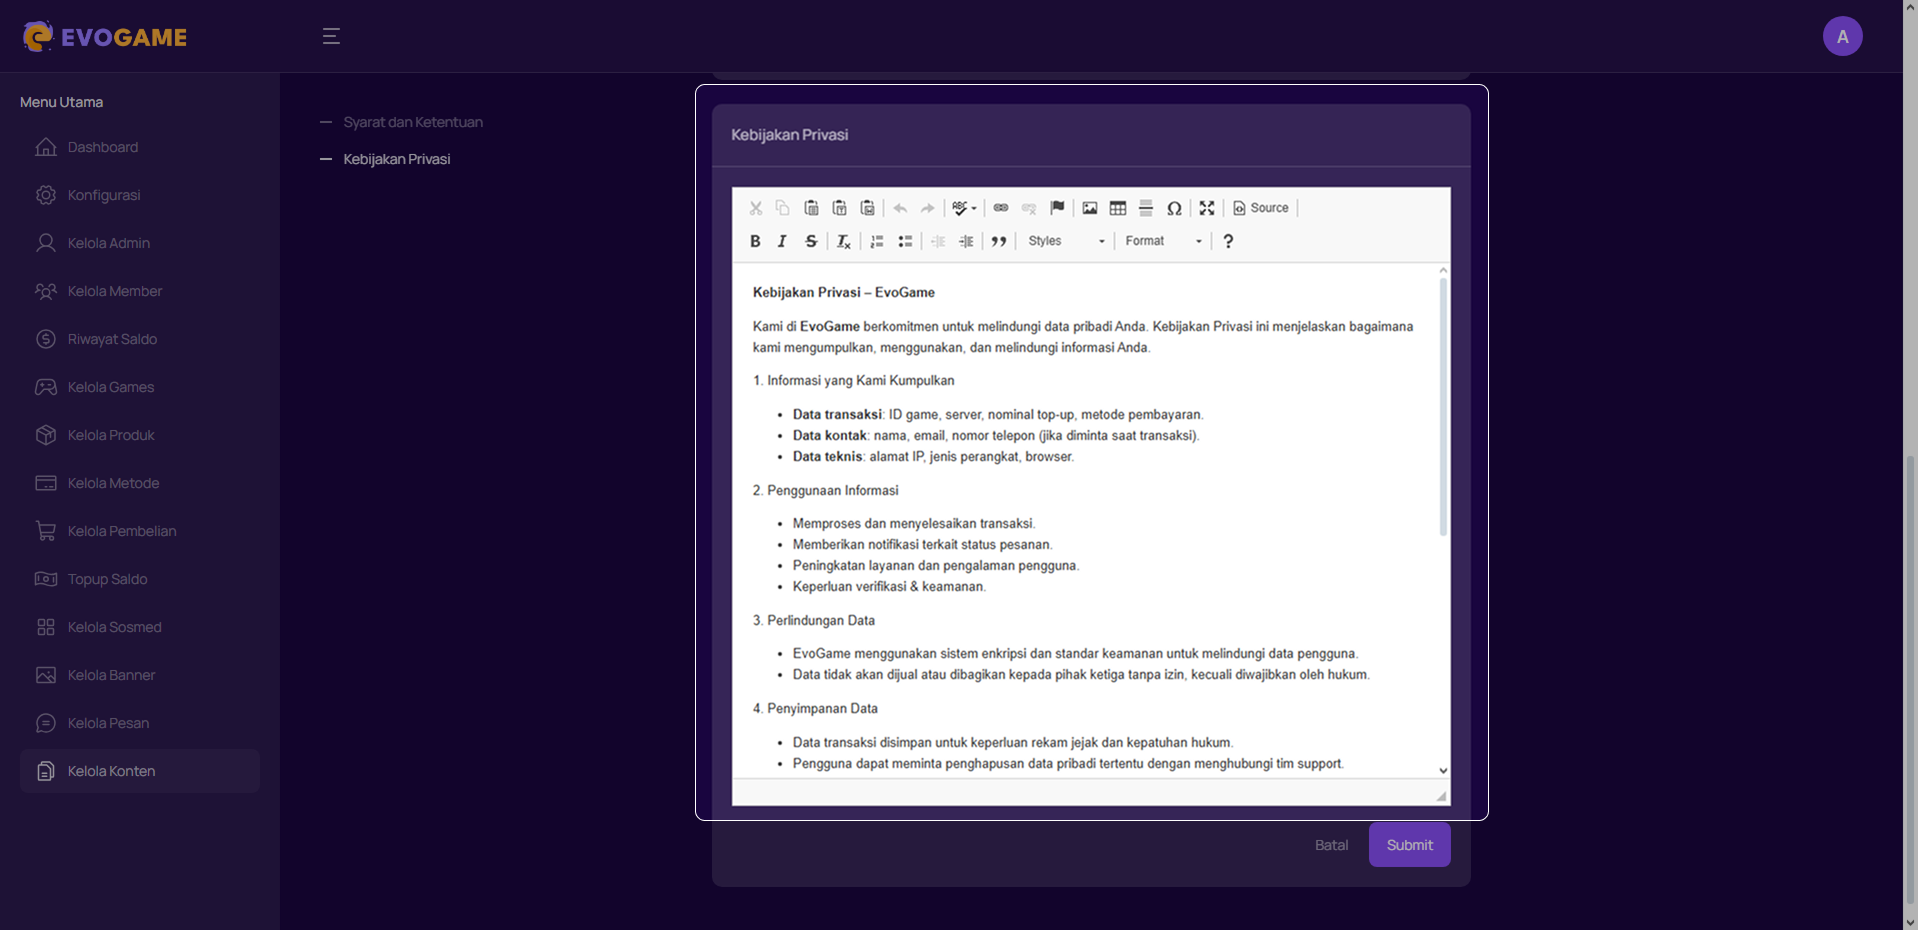
Task: Increase the indent of the paragraph
Action: tap(966, 241)
